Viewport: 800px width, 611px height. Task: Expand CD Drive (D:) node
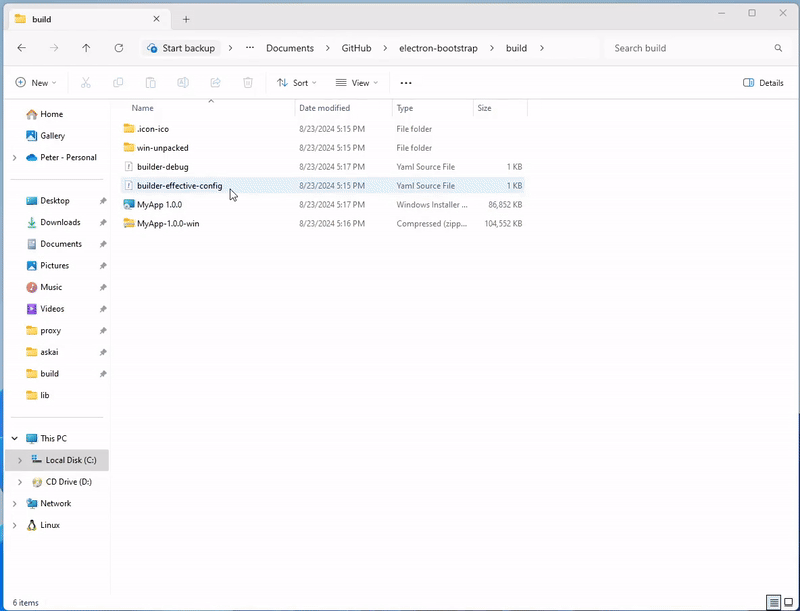click(x=20, y=482)
